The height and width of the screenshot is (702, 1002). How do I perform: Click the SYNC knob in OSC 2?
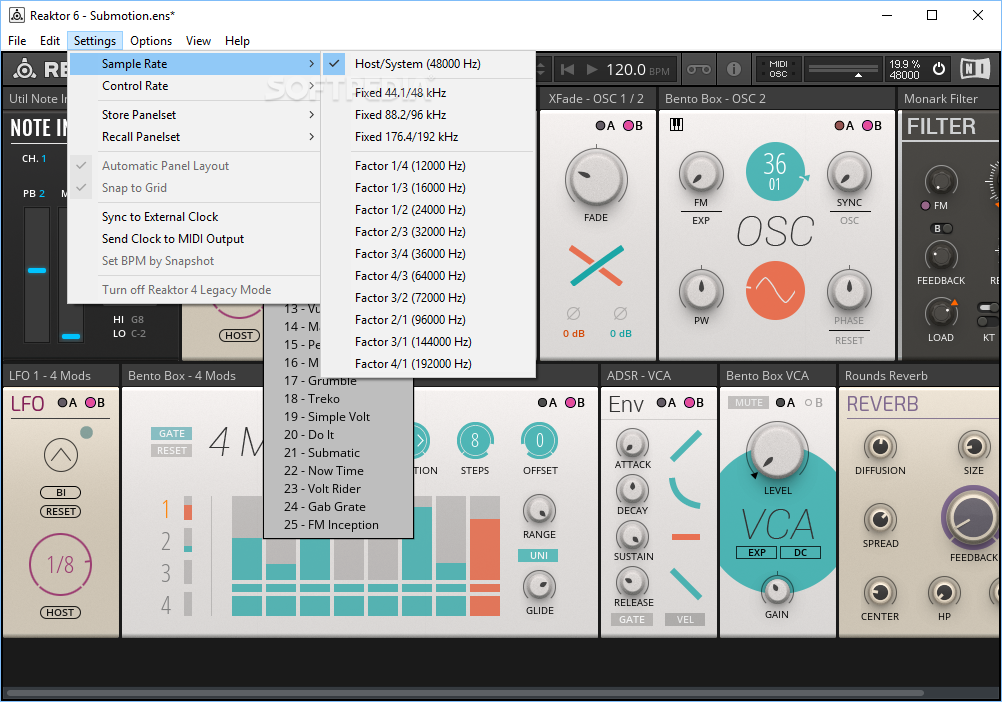[x=849, y=173]
